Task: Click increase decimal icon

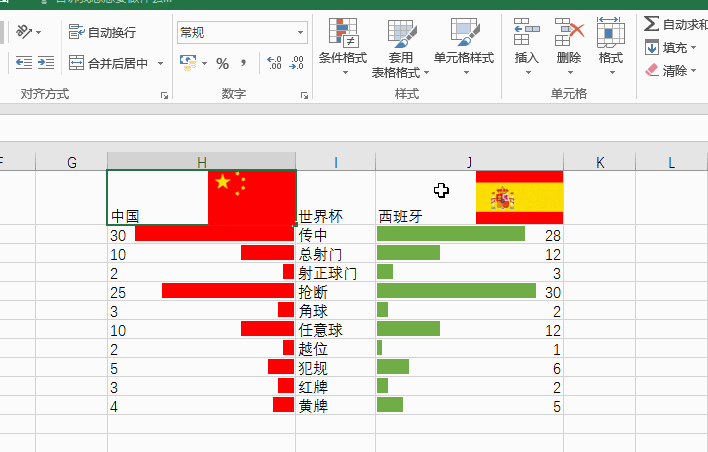Action: pos(274,63)
